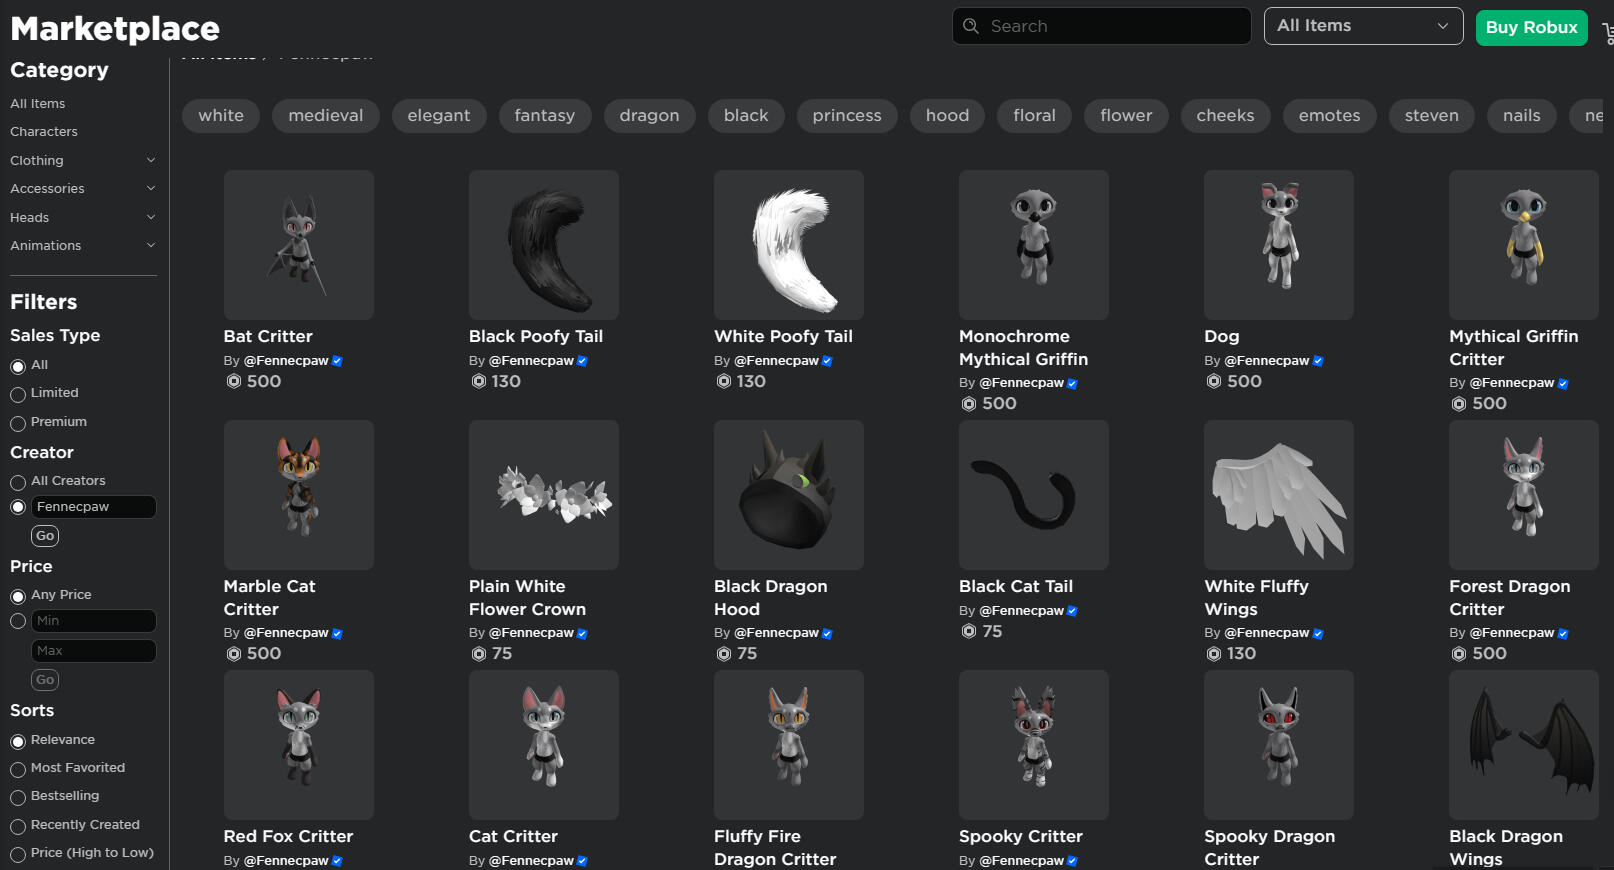Filter by the dragon tag

649,116
